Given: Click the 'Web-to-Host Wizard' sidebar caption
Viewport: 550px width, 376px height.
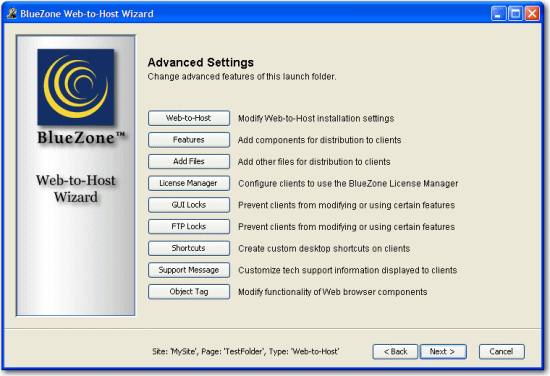Looking at the screenshot, I should tap(76, 189).
